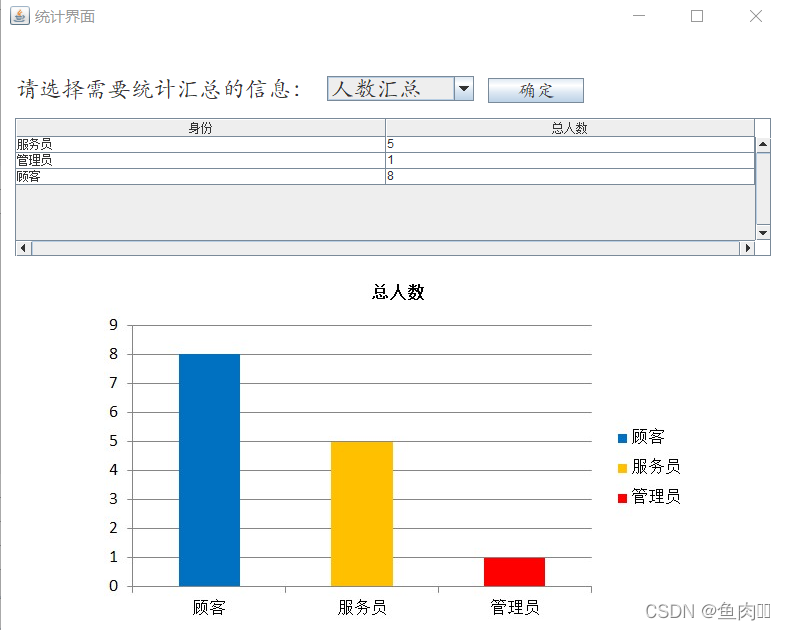This screenshot has height=630, width=785.
Task: Click the value 5 in 服务员 row
Action: 570,144
